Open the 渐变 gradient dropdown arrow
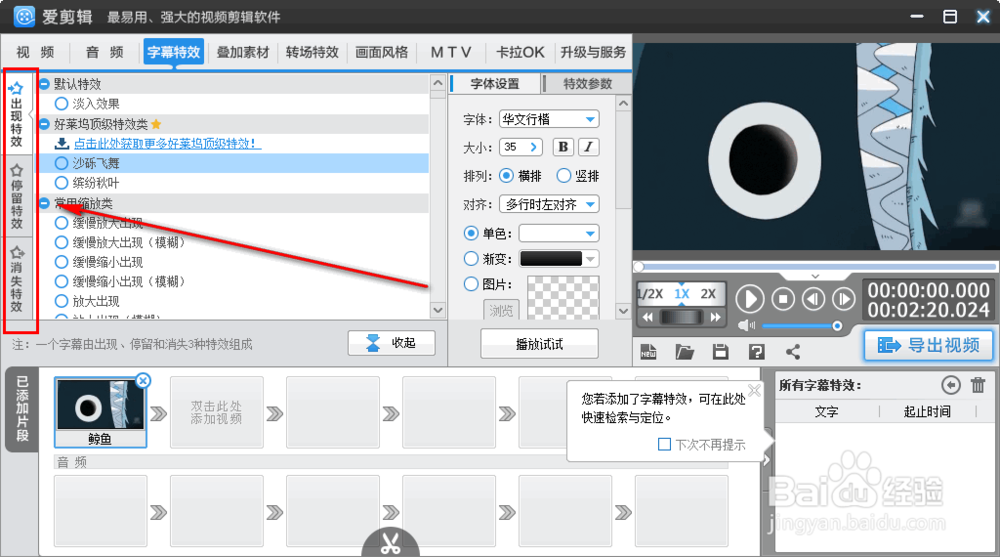 coord(591,258)
